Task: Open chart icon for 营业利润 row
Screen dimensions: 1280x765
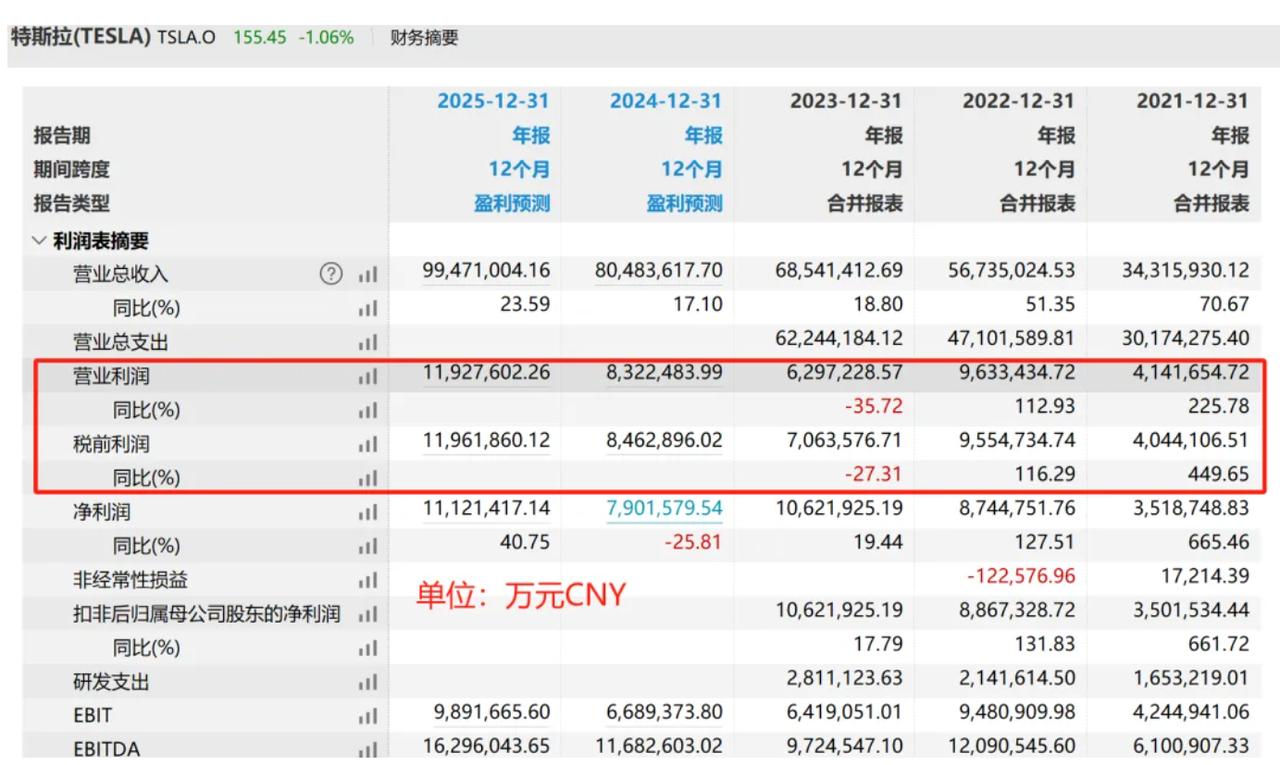Action: pos(368,377)
